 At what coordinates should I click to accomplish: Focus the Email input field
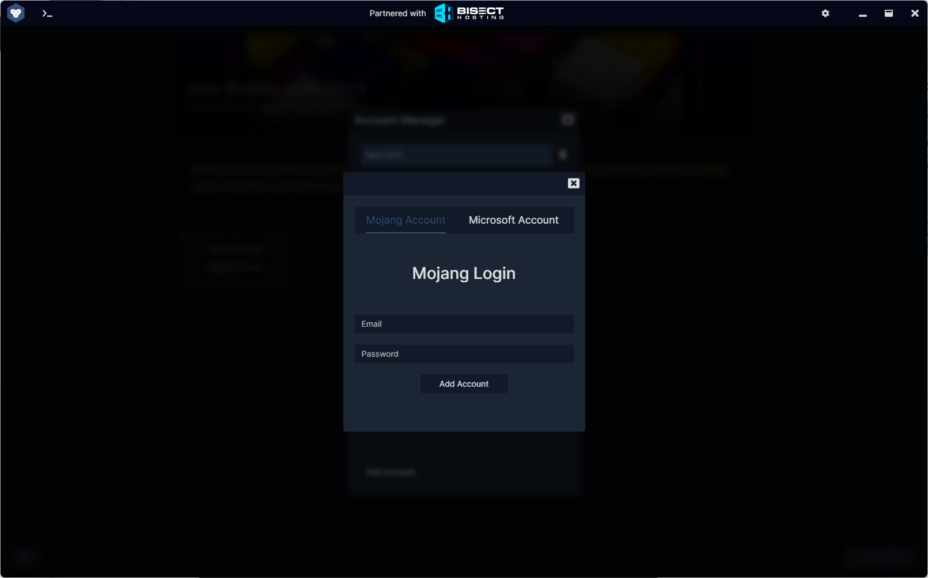pyautogui.click(x=464, y=324)
